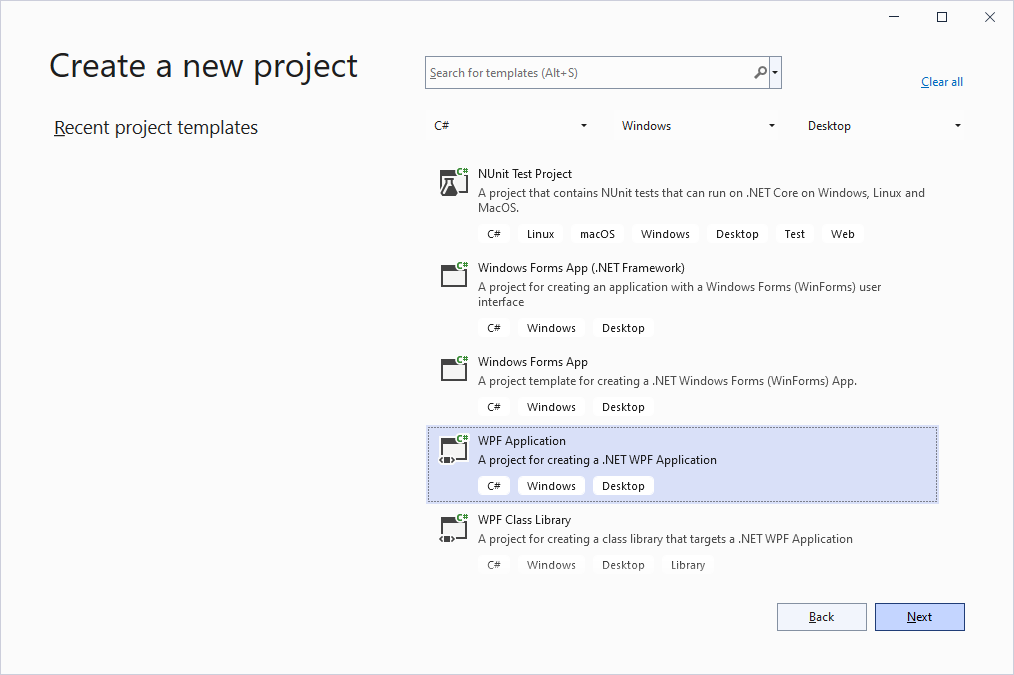Select Windows Forms App (.NET Framework) title
This screenshot has height=675, width=1014.
tap(581, 268)
